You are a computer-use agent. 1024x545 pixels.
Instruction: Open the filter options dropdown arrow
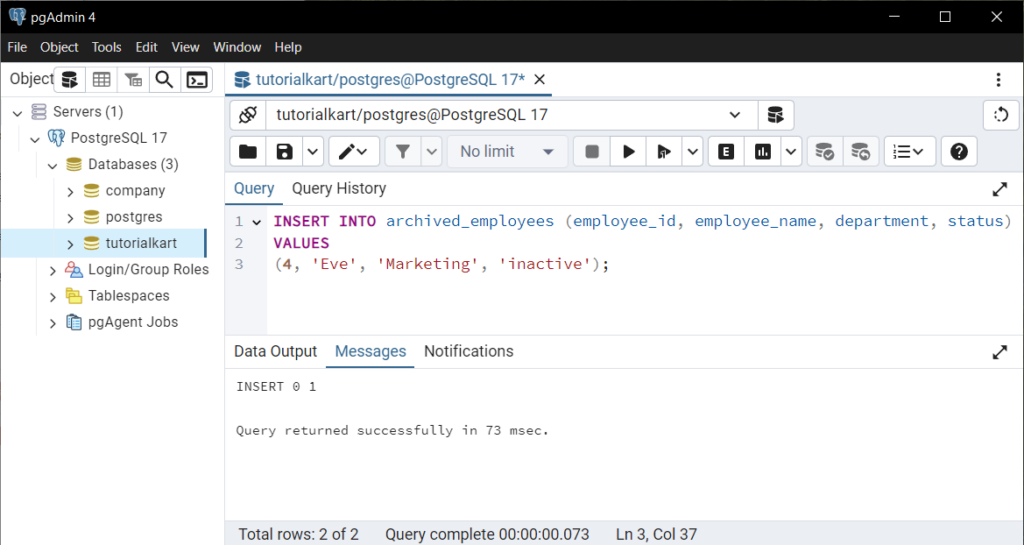(x=432, y=152)
